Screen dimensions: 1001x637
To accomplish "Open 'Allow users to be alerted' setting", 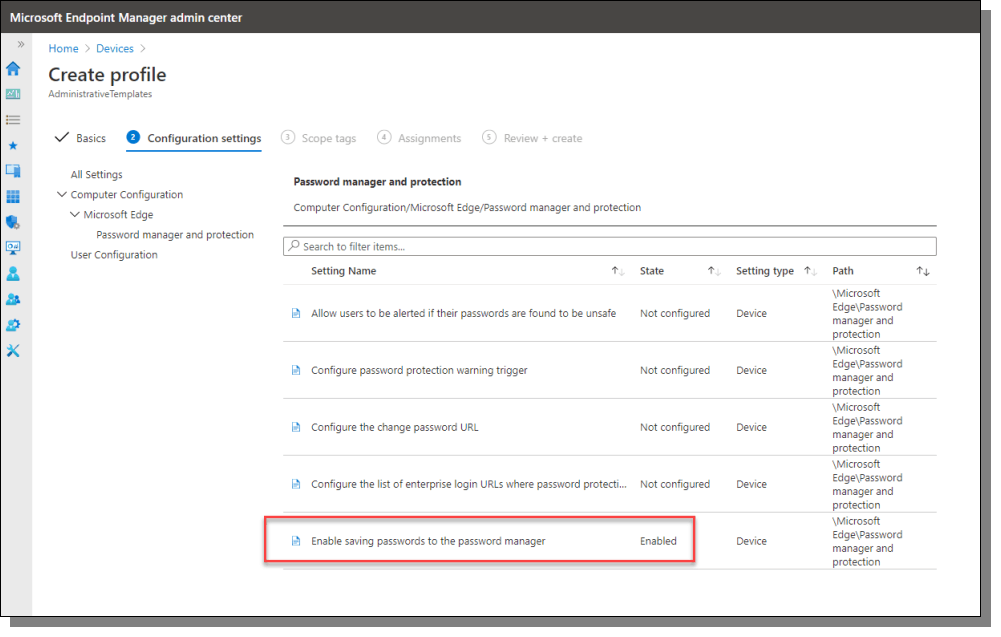I will (463, 313).
